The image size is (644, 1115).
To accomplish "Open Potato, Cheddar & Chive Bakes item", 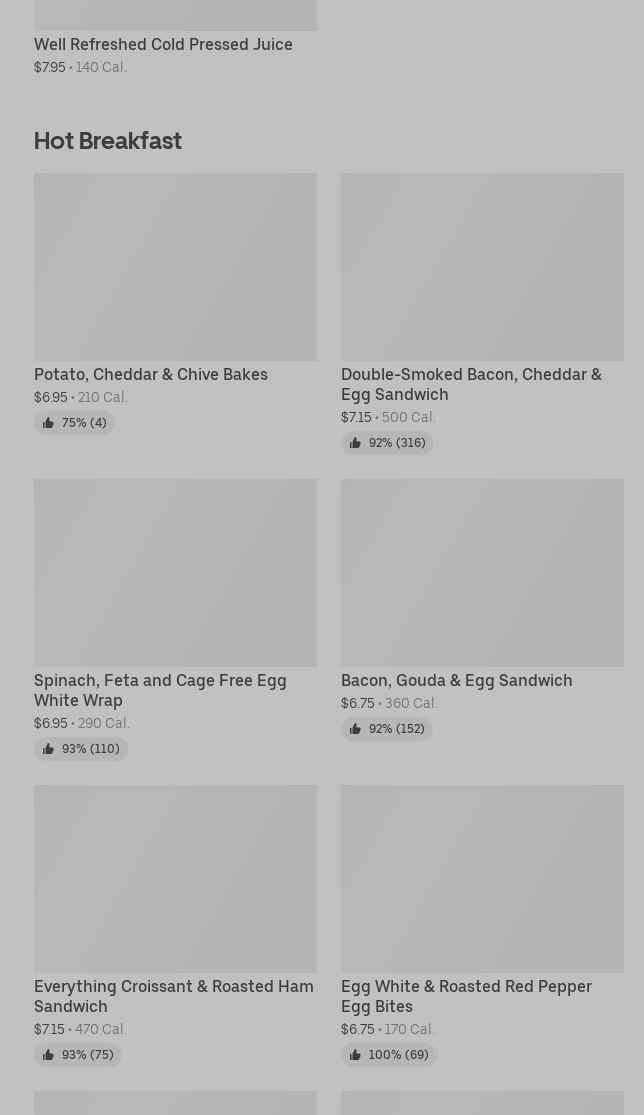I will tap(151, 374).
